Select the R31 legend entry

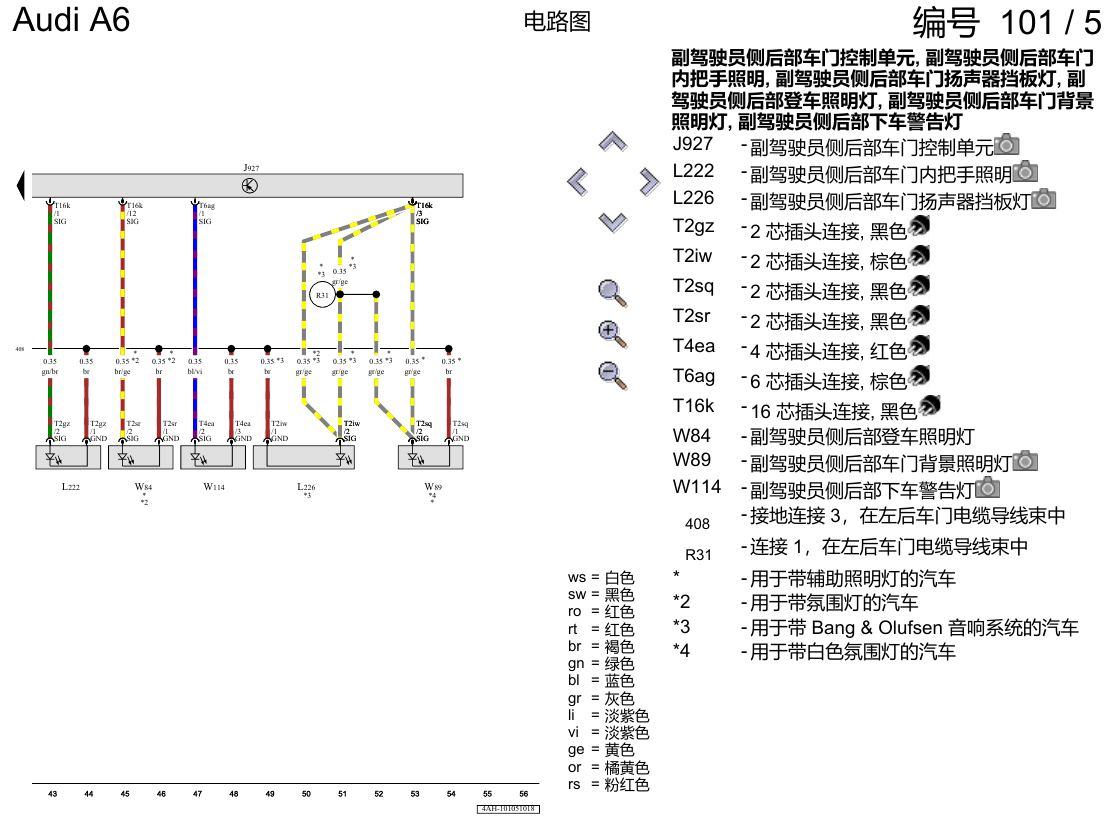tap(856, 550)
